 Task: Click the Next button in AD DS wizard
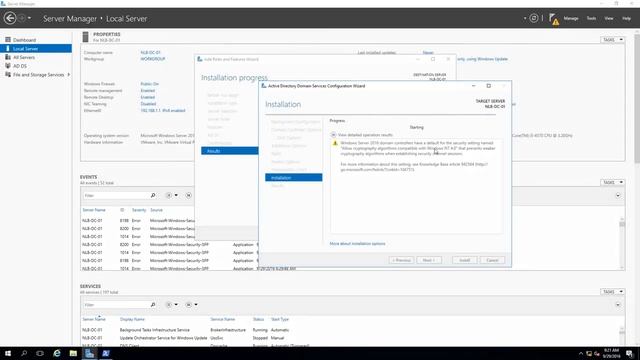429,260
